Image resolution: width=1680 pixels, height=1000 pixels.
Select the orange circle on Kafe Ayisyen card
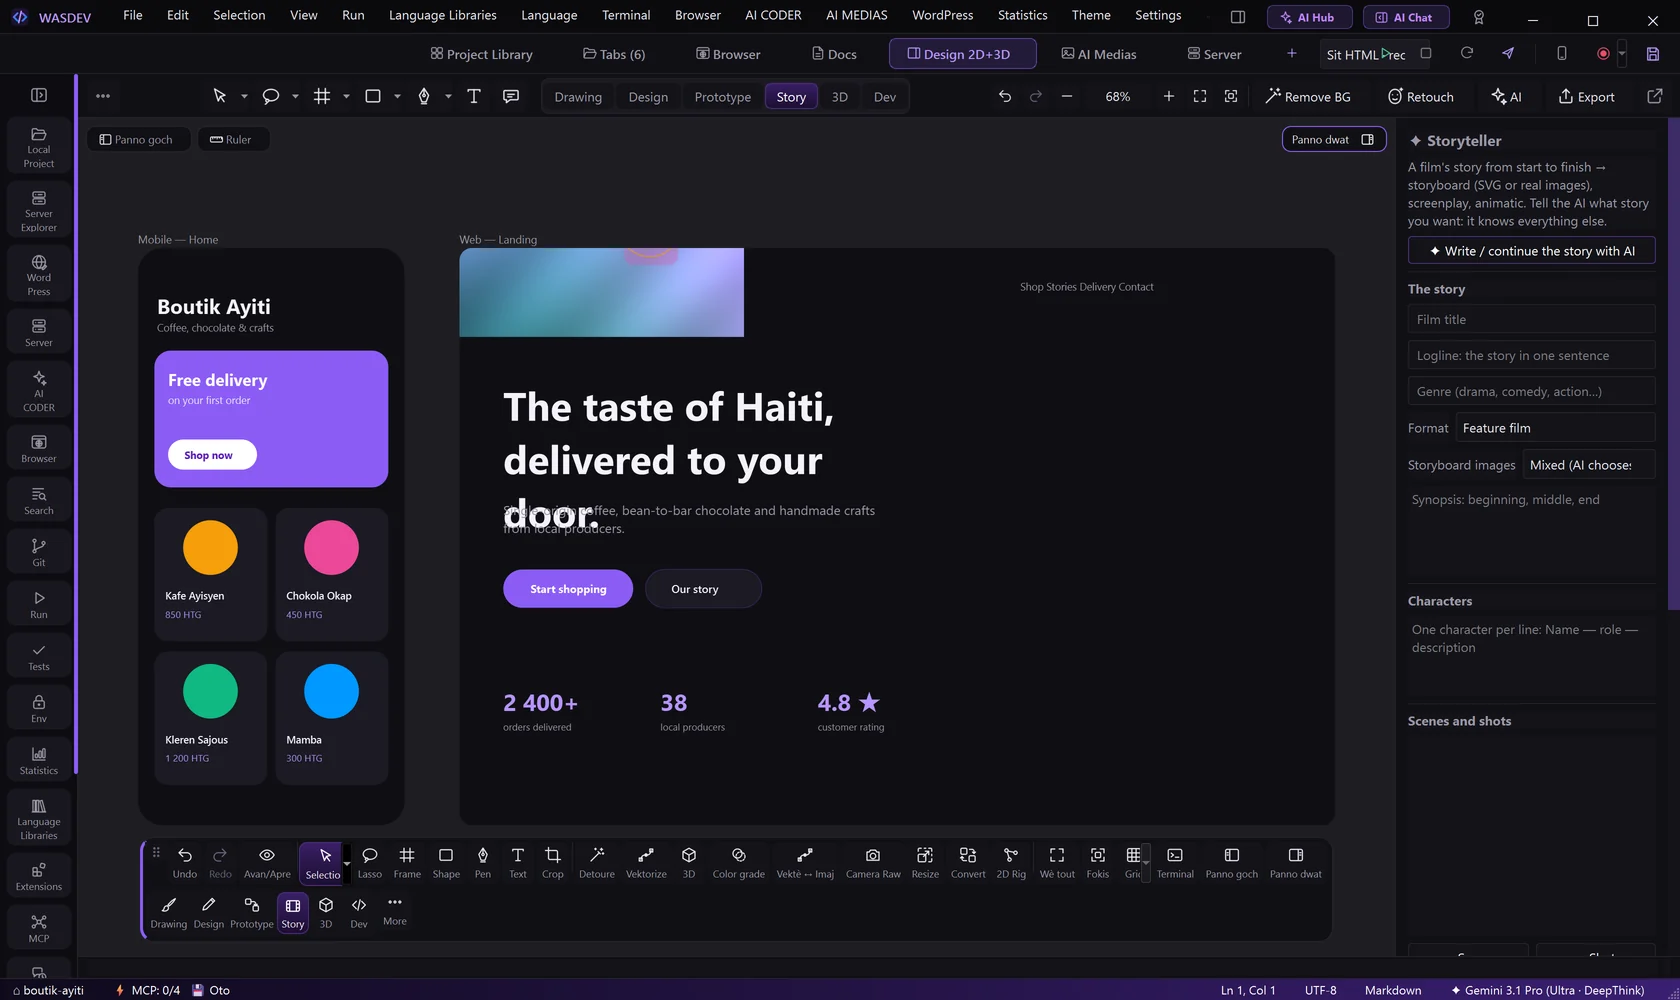coord(210,547)
